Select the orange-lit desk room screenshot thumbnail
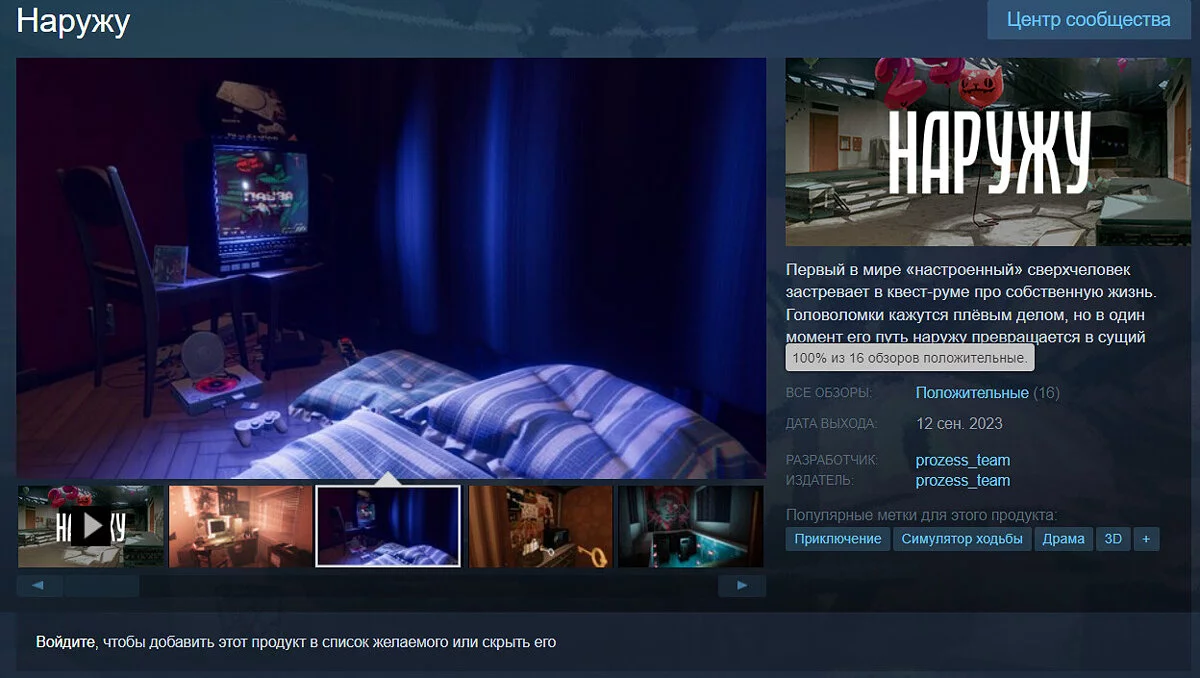 point(241,526)
